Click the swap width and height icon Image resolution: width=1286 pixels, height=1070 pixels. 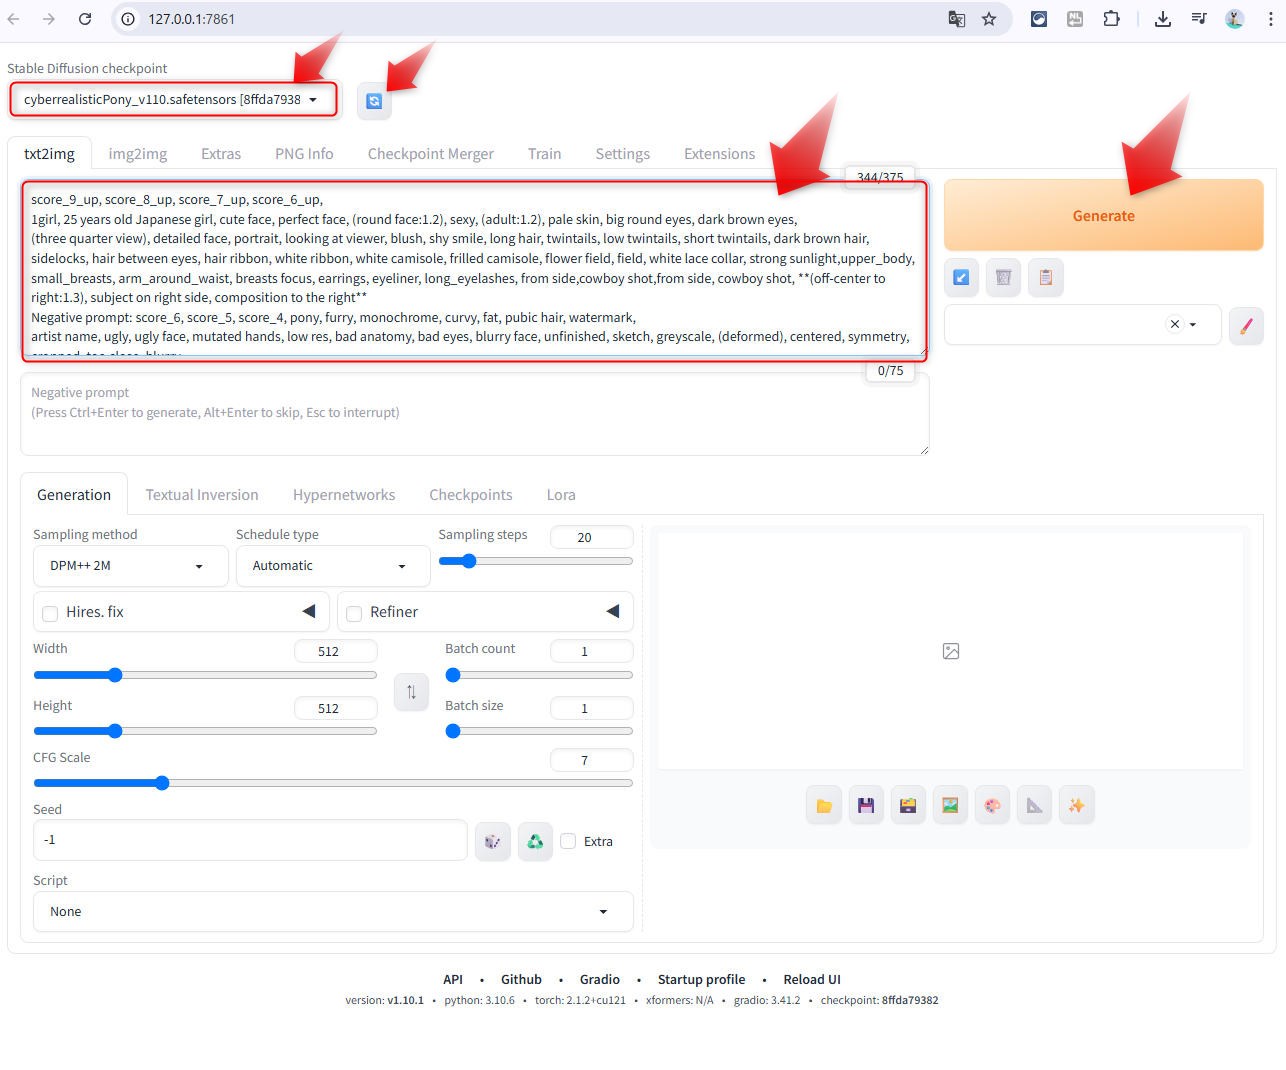[x=411, y=692]
